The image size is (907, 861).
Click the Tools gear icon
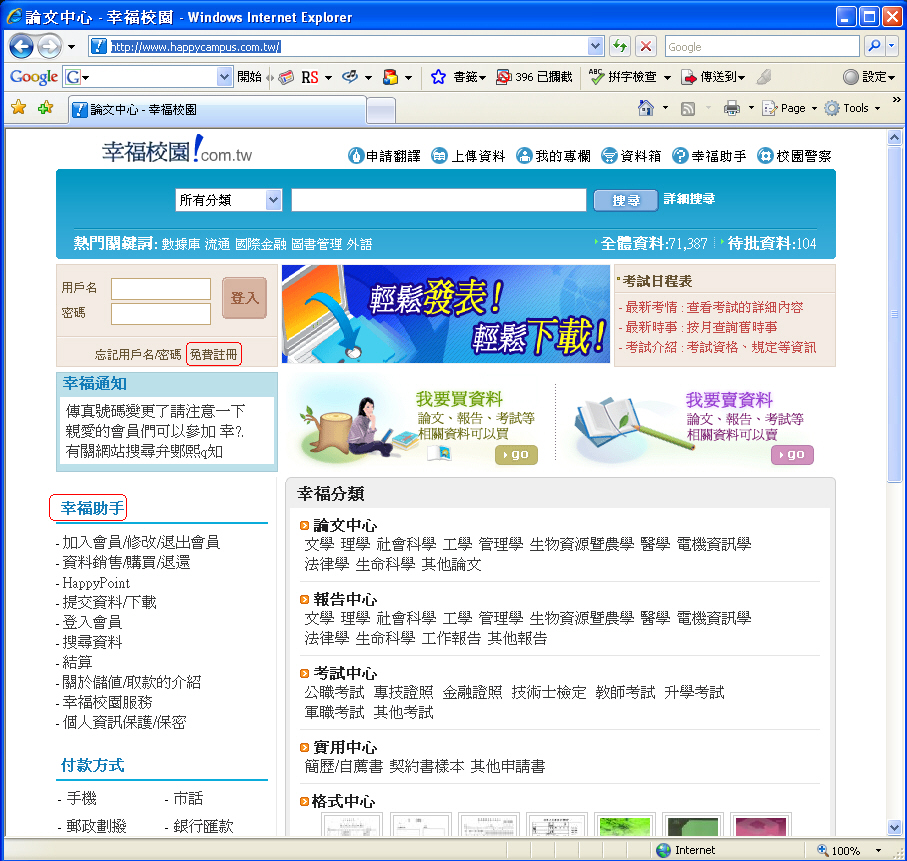click(832, 108)
